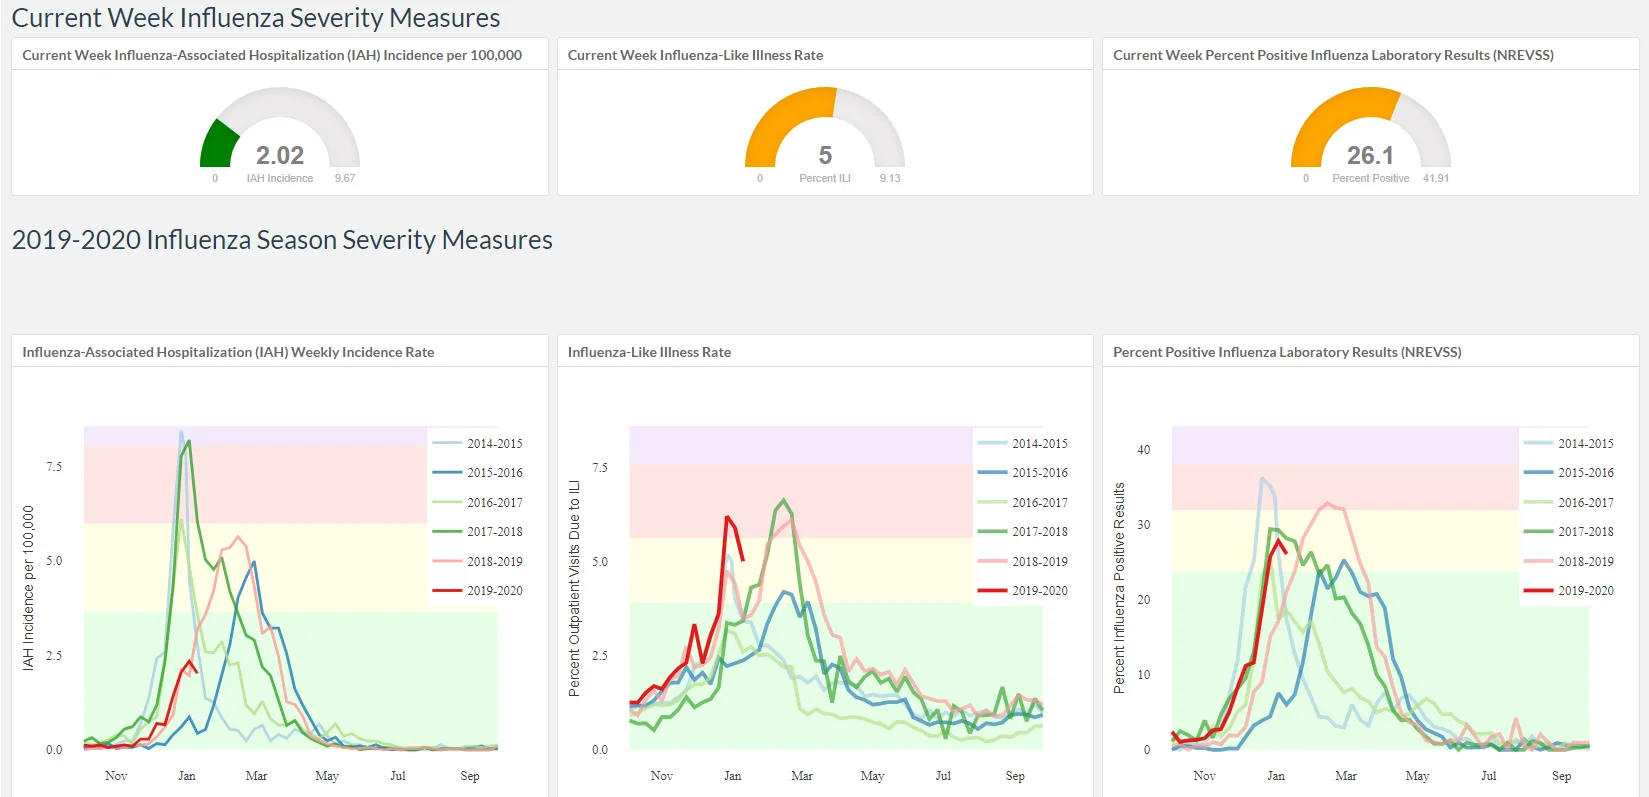
Task: Toggle 2016-2017 legend entry in Percent Positive NREVSS chart
Action: click(x=1568, y=503)
